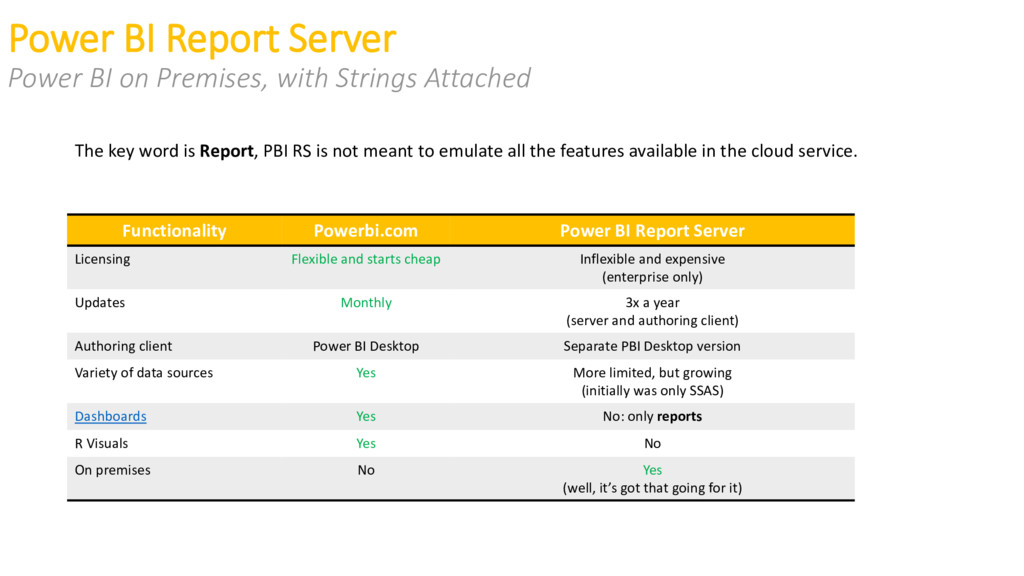Screen dimensions: 1024x576
Task: Open the Dashboards hyperlink
Action: click(110, 417)
